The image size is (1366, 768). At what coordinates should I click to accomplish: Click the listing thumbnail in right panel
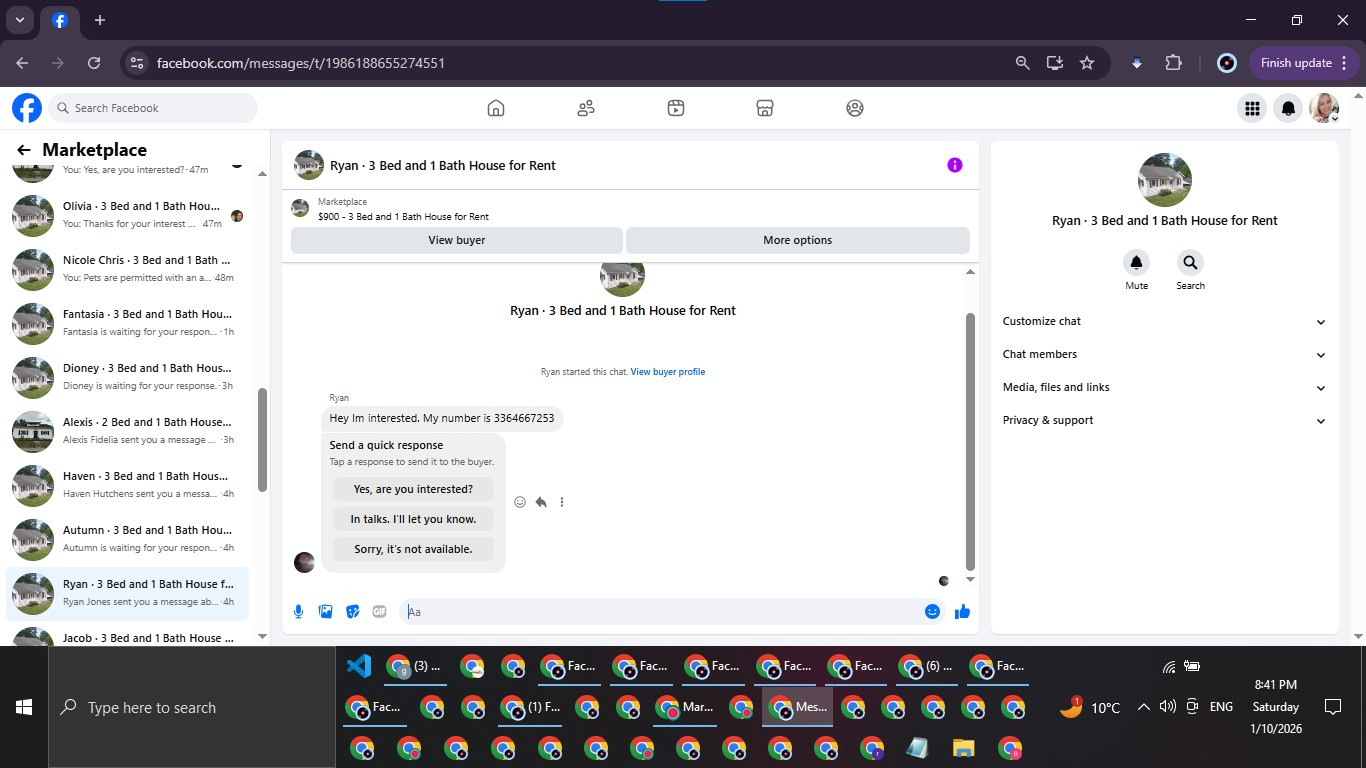(1165, 180)
